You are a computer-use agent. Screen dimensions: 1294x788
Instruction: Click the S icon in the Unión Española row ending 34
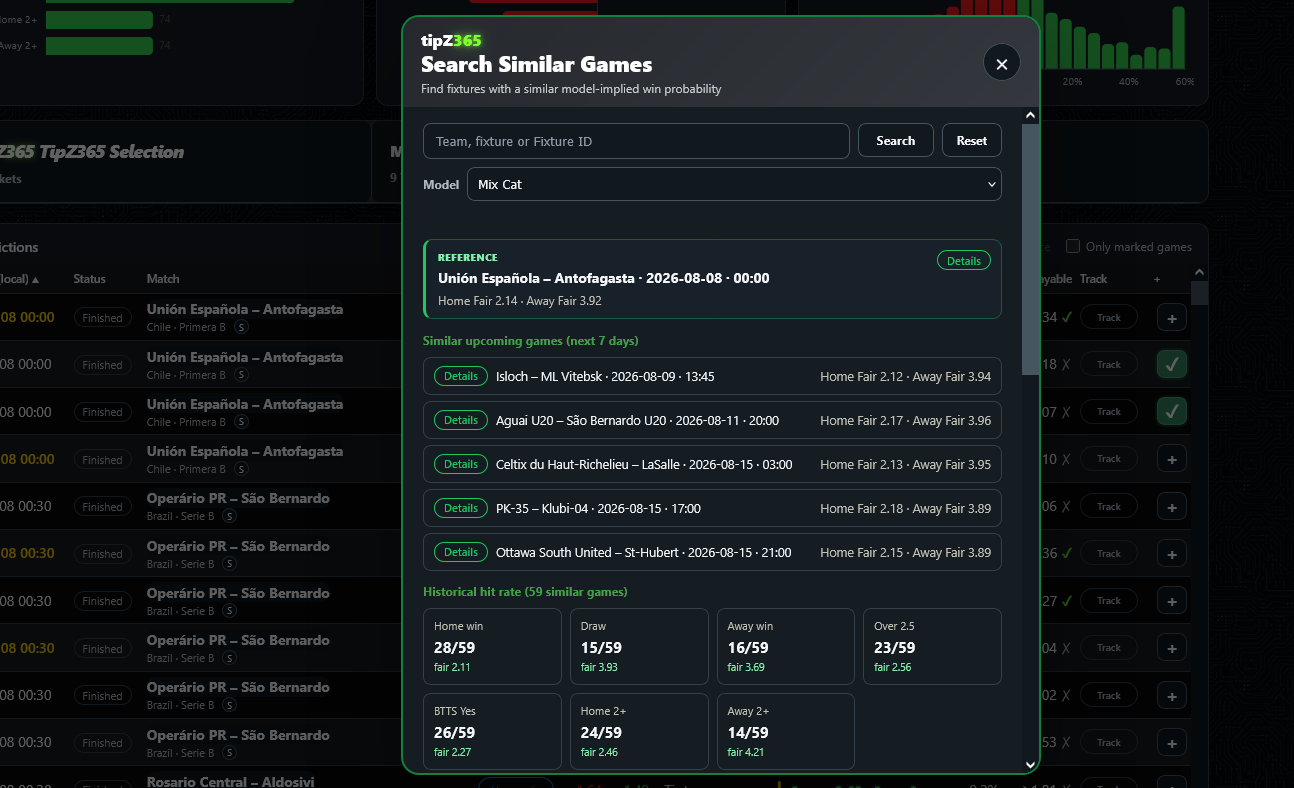point(242,327)
